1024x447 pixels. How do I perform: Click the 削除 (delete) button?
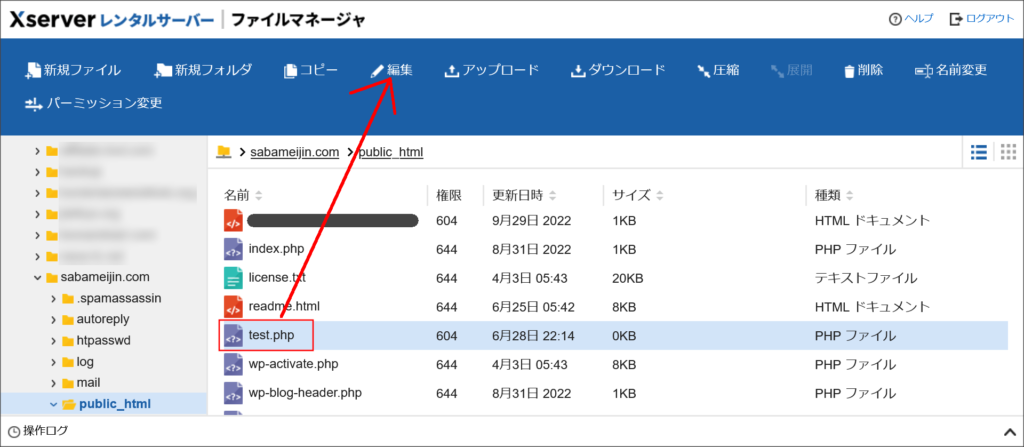[x=863, y=70]
